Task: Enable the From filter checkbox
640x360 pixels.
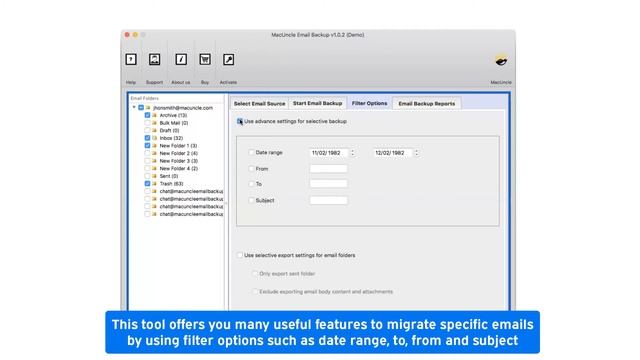Action: [x=251, y=169]
